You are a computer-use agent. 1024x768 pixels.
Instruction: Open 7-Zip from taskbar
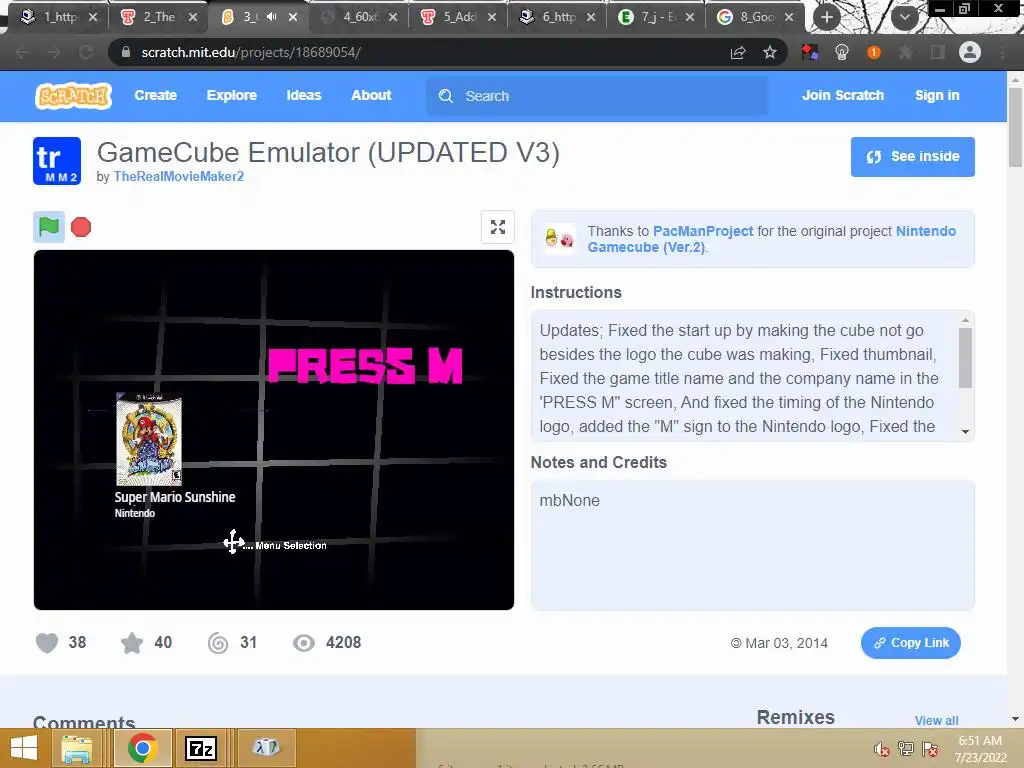tap(200, 748)
